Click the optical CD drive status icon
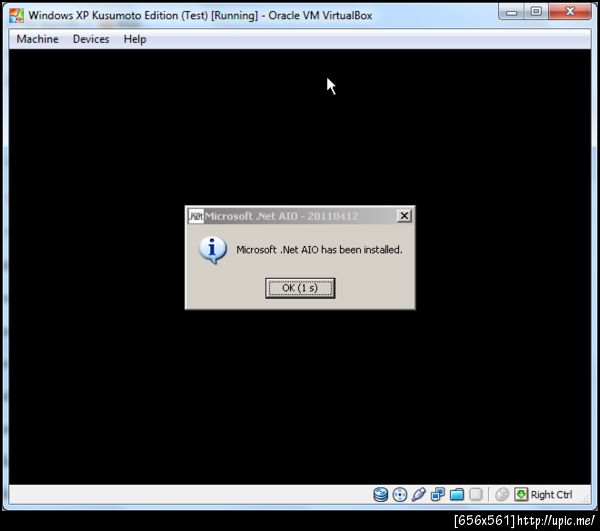Image resolution: width=600 pixels, height=531 pixels. pyautogui.click(x=400, y=494)
